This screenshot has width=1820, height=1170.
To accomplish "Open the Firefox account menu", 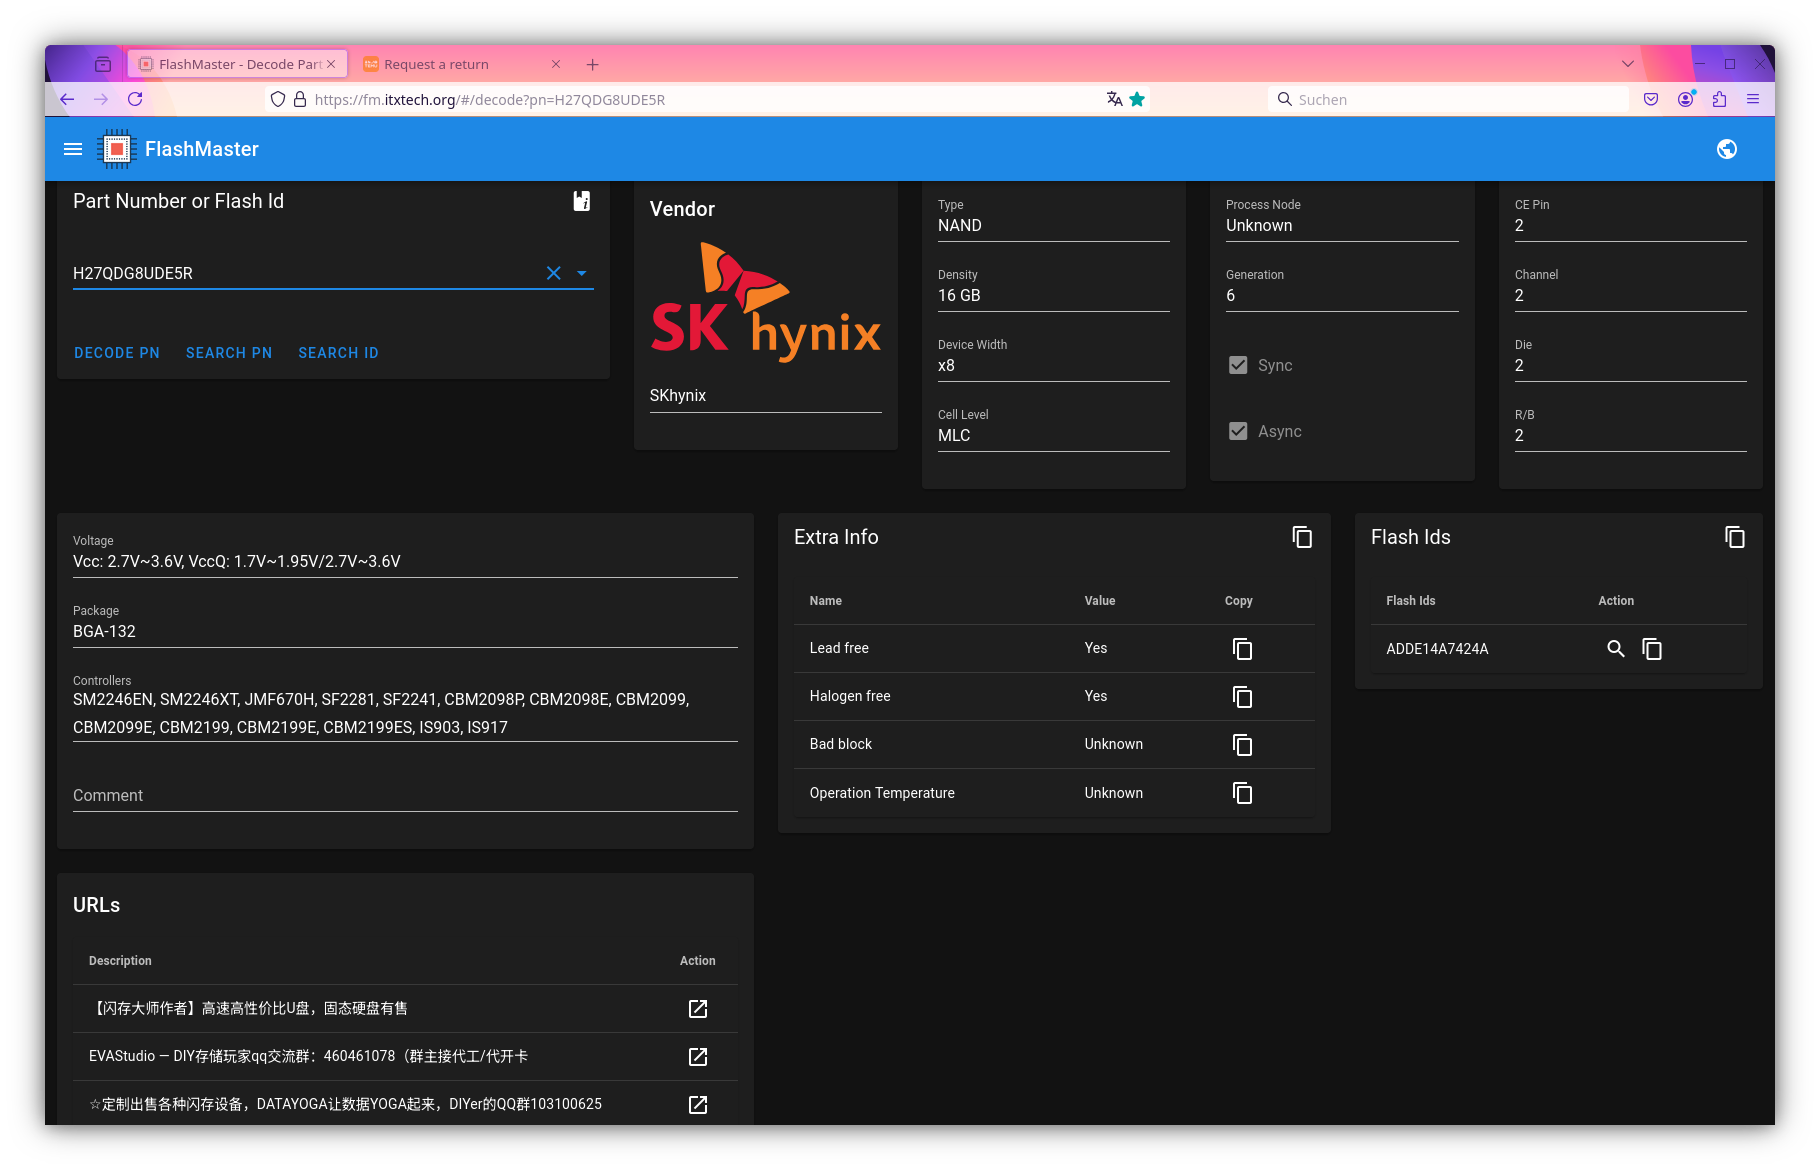I will (1686, 99).
